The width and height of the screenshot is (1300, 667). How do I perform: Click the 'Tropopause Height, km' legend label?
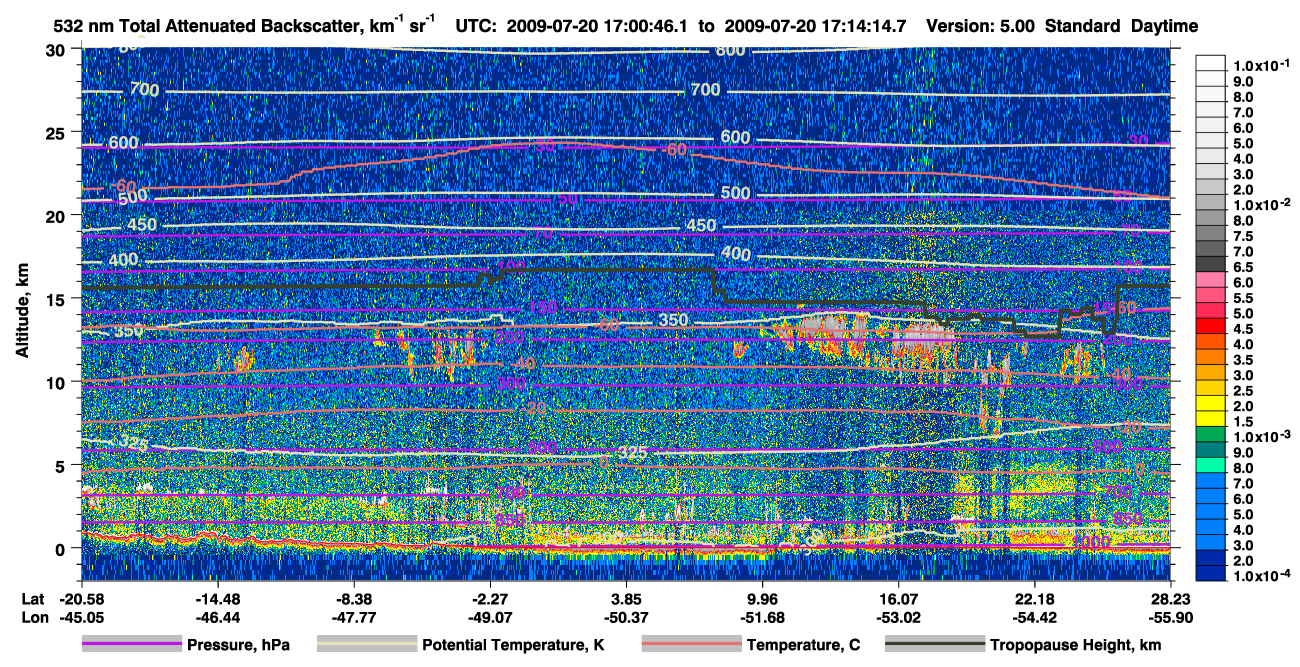[x=1075, y=646]
